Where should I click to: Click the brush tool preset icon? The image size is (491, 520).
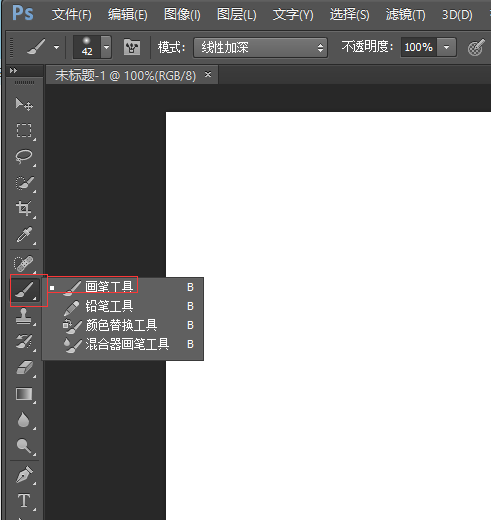click(36, 47)
